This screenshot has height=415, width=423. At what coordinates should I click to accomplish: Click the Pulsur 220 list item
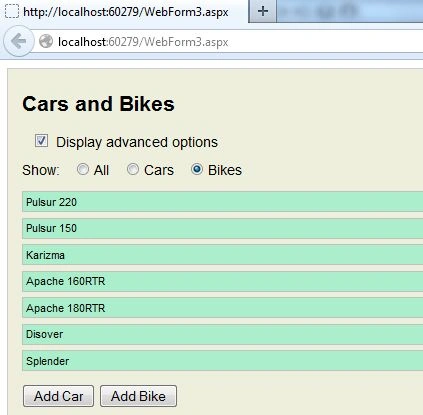(222, 202)
